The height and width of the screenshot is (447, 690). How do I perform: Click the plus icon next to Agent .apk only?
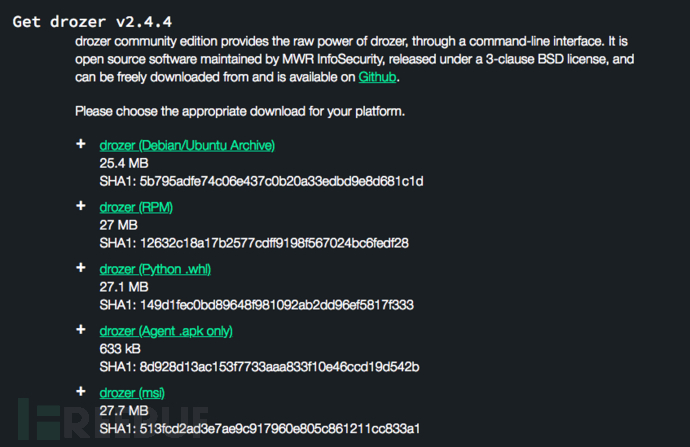(81, 330)
